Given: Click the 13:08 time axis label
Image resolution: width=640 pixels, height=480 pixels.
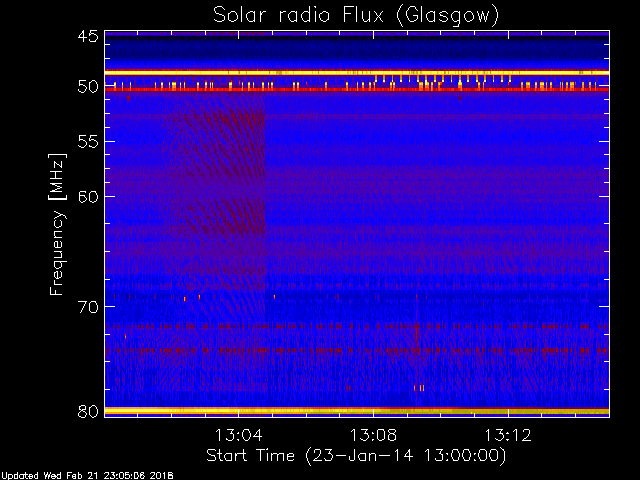Looking at the screenshot, I should 373,435.
